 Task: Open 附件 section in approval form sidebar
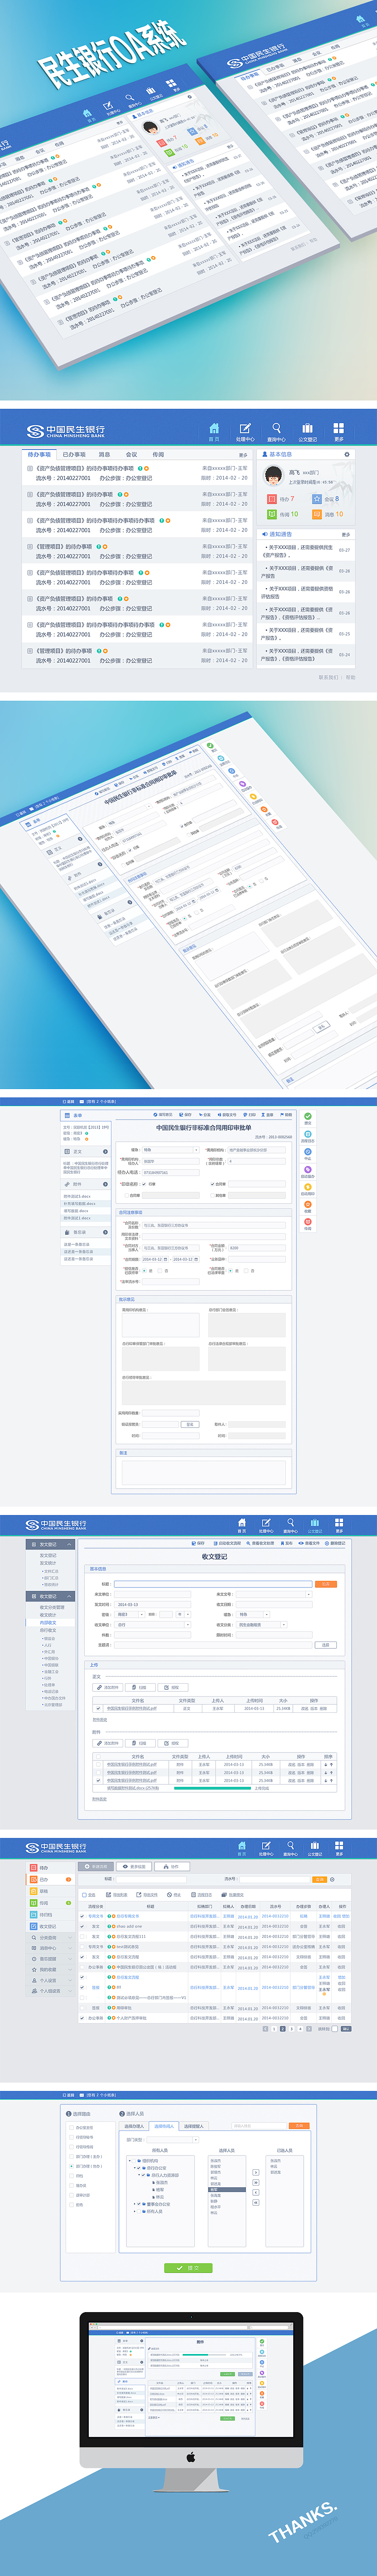(x=85, y=1184)
